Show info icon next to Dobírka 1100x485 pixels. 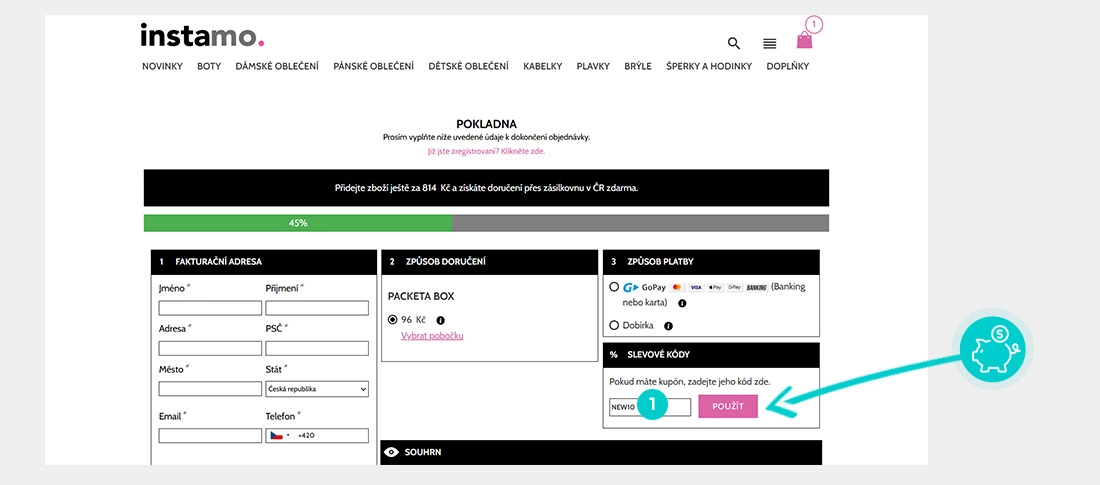pos(668,326)
